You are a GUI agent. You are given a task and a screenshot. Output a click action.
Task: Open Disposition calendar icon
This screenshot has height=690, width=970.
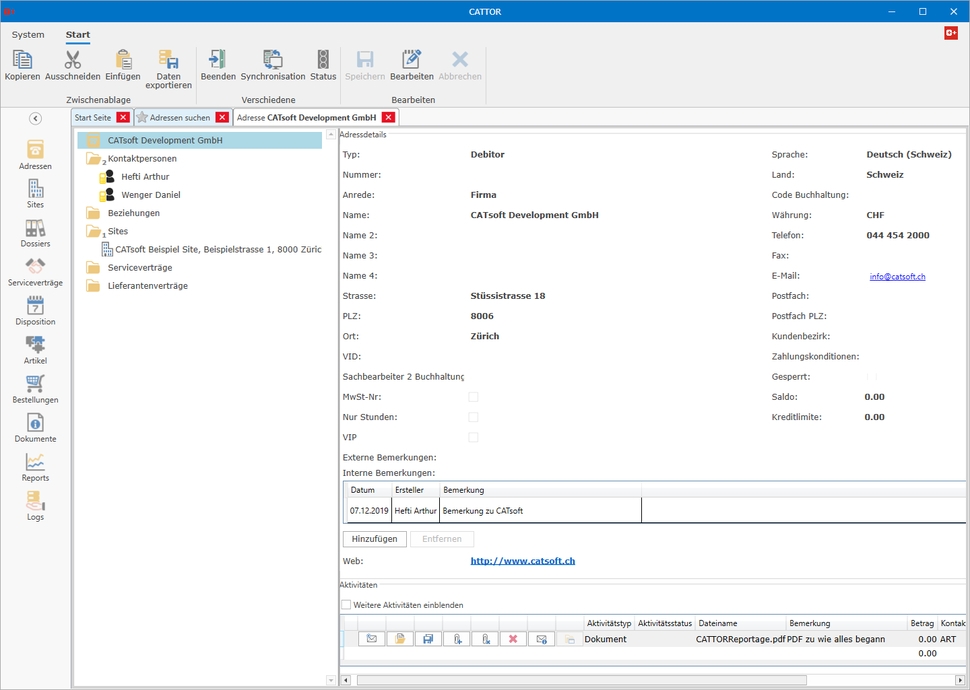(35, 311)
